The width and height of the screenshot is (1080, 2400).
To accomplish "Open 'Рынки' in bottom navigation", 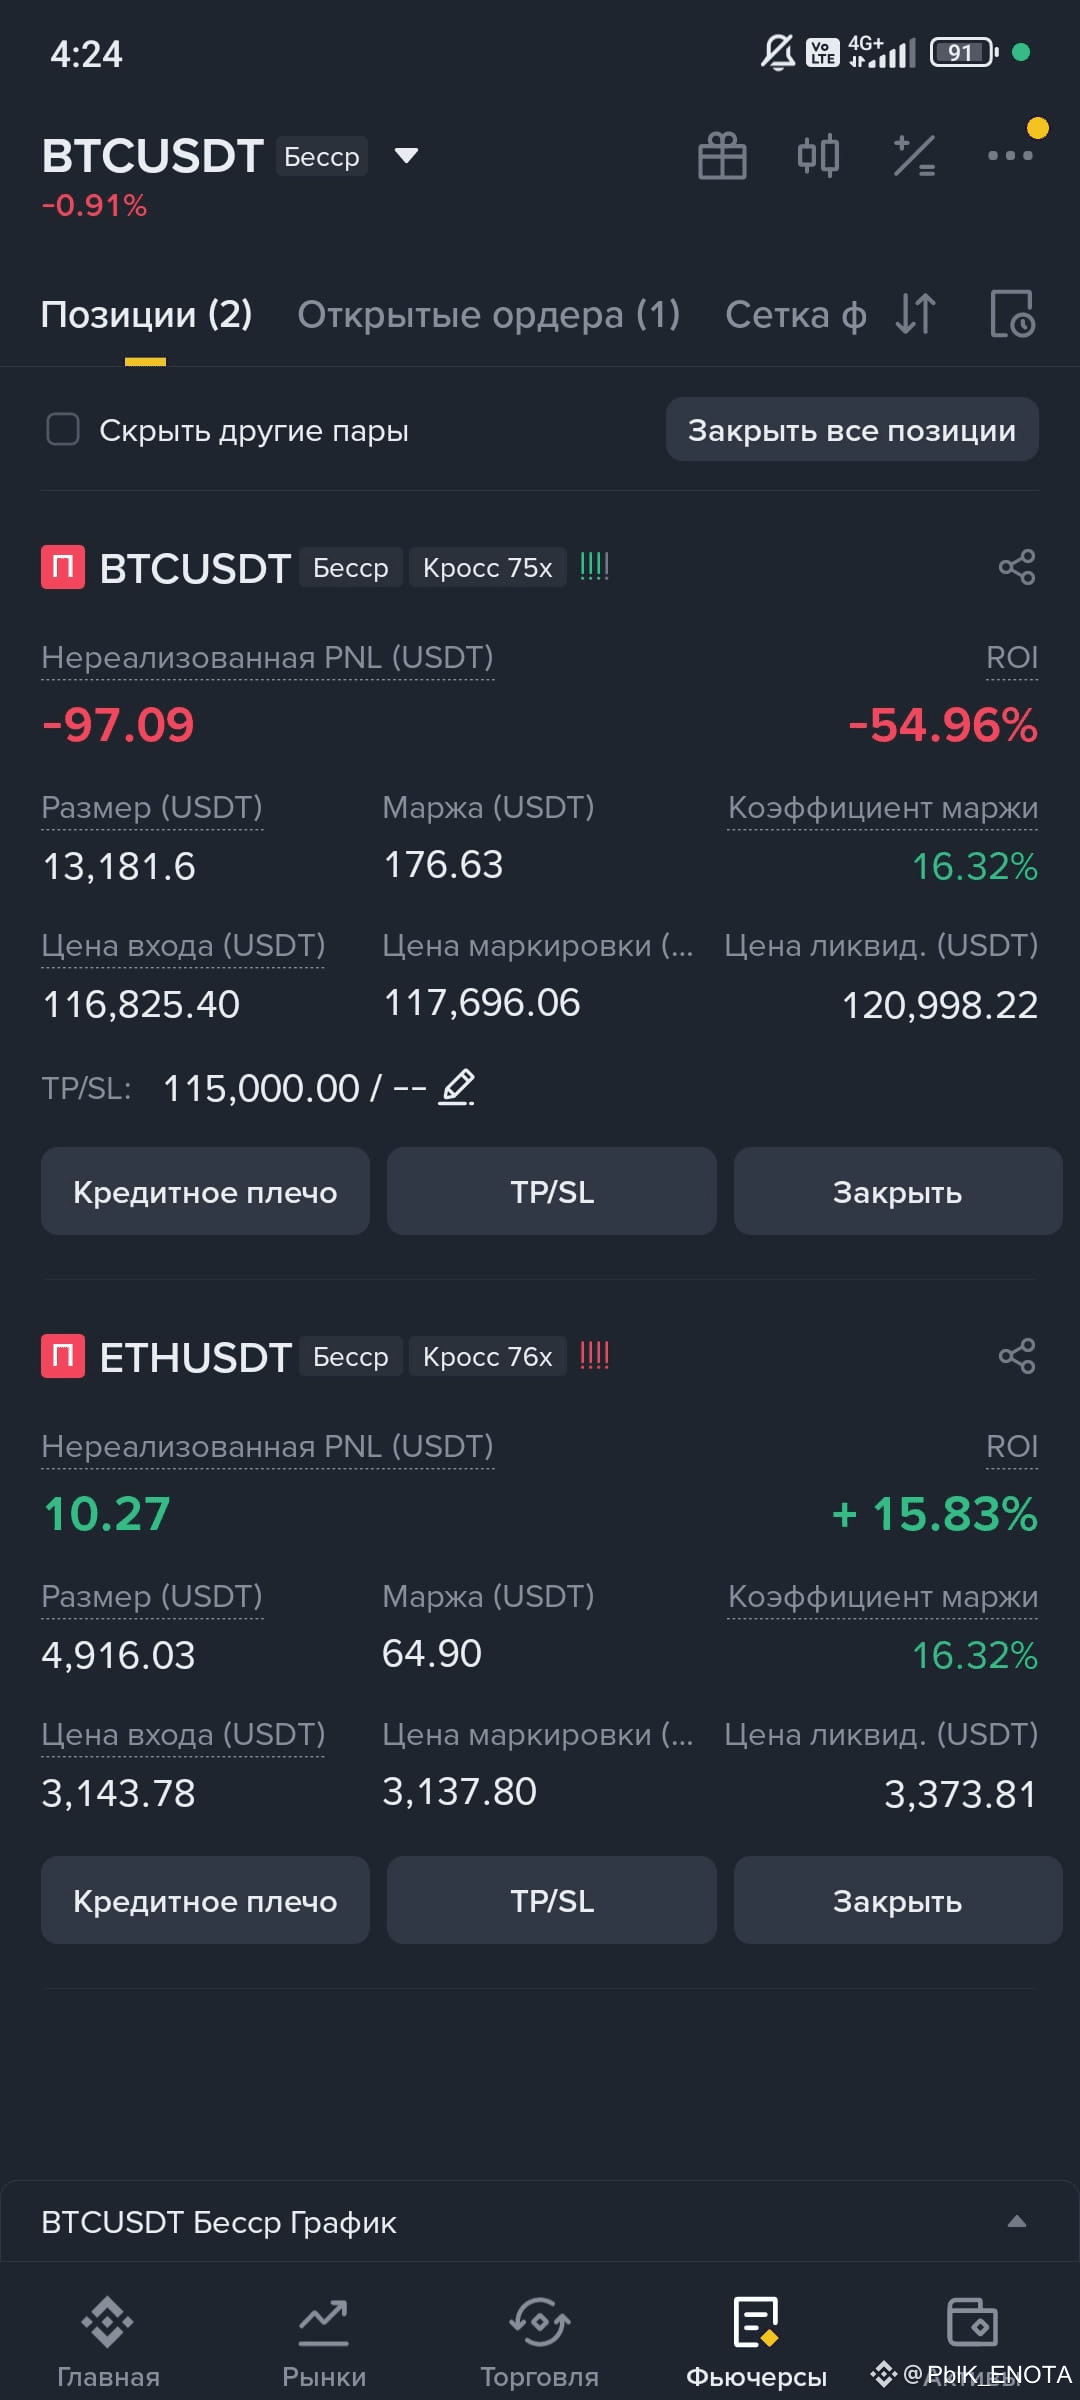I will click(x=324, y=2342).
